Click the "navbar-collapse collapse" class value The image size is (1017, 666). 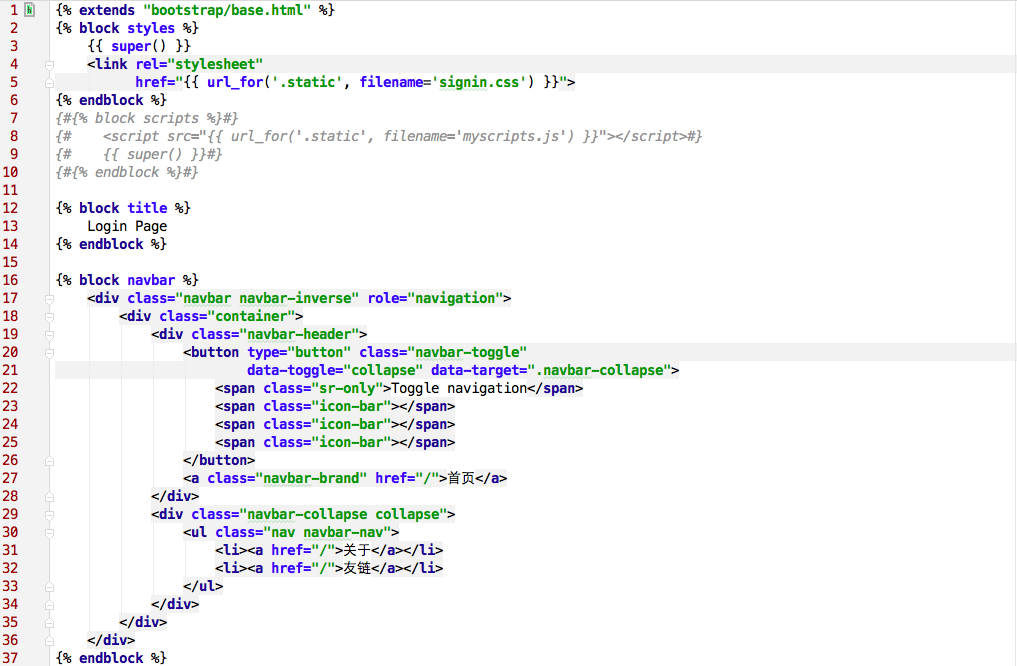(x=343, y=514)
